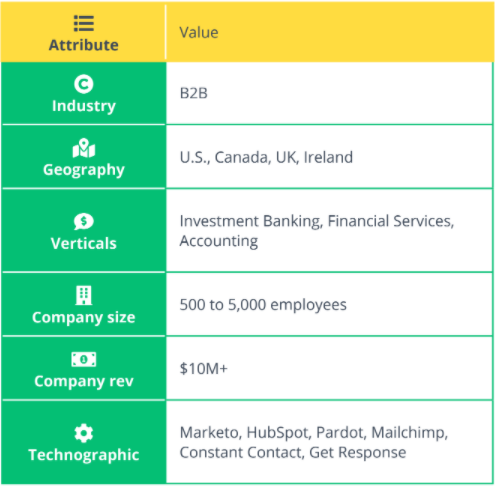
Task: Select the Attribute header label
Action: (84, 45)
